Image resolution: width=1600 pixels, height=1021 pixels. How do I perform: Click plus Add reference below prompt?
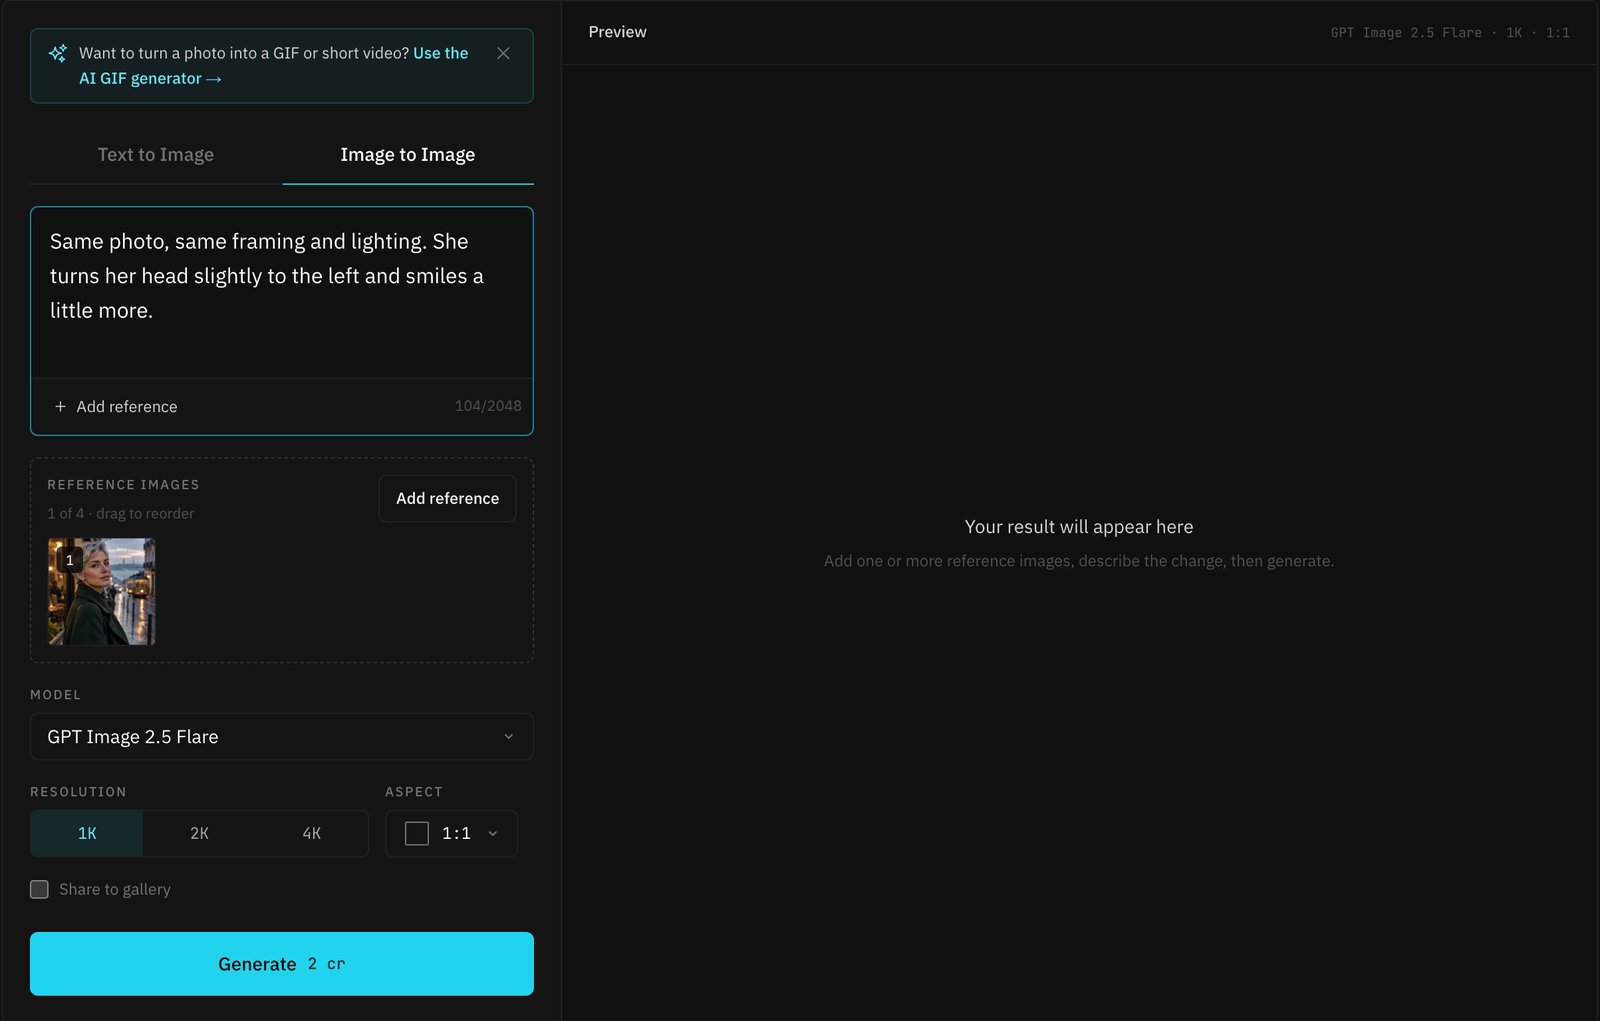[116, 406]
